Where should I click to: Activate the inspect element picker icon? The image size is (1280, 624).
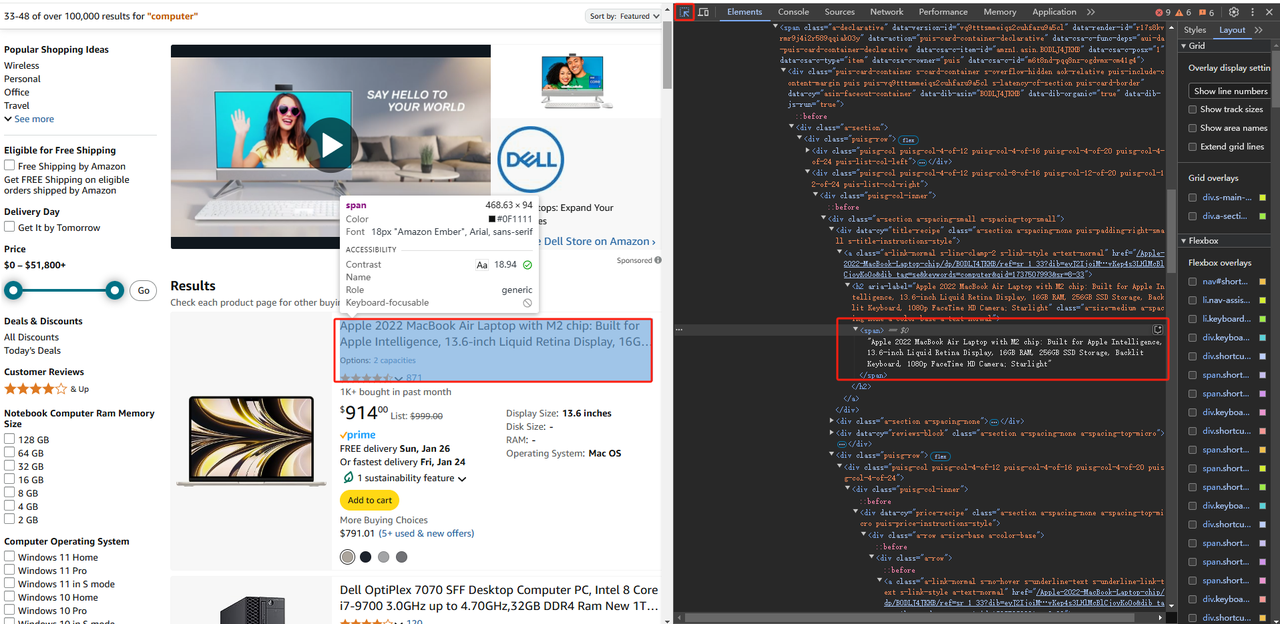[685, 12]
